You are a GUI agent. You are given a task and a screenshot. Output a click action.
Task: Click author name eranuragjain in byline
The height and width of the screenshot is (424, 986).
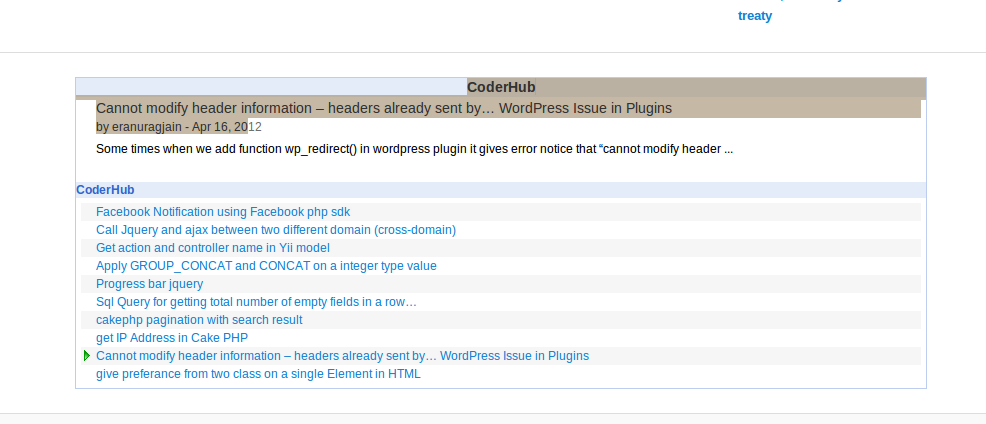tap(147, 127)
